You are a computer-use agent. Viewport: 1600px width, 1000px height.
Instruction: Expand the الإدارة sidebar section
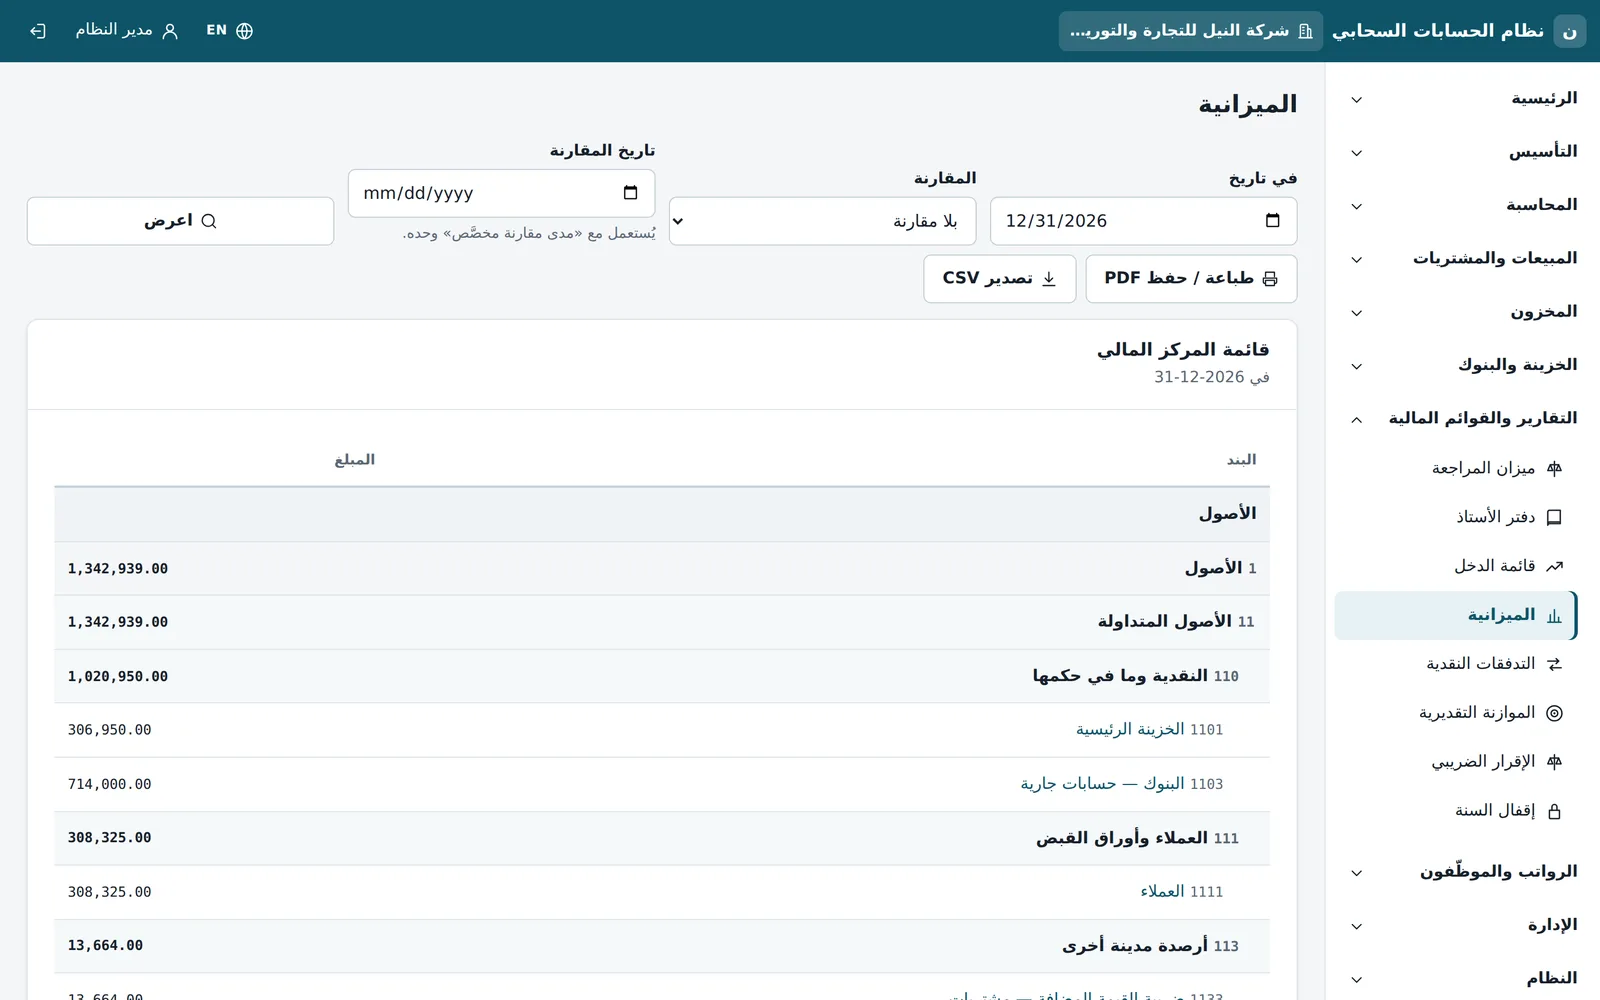[x=1463, y=925]
